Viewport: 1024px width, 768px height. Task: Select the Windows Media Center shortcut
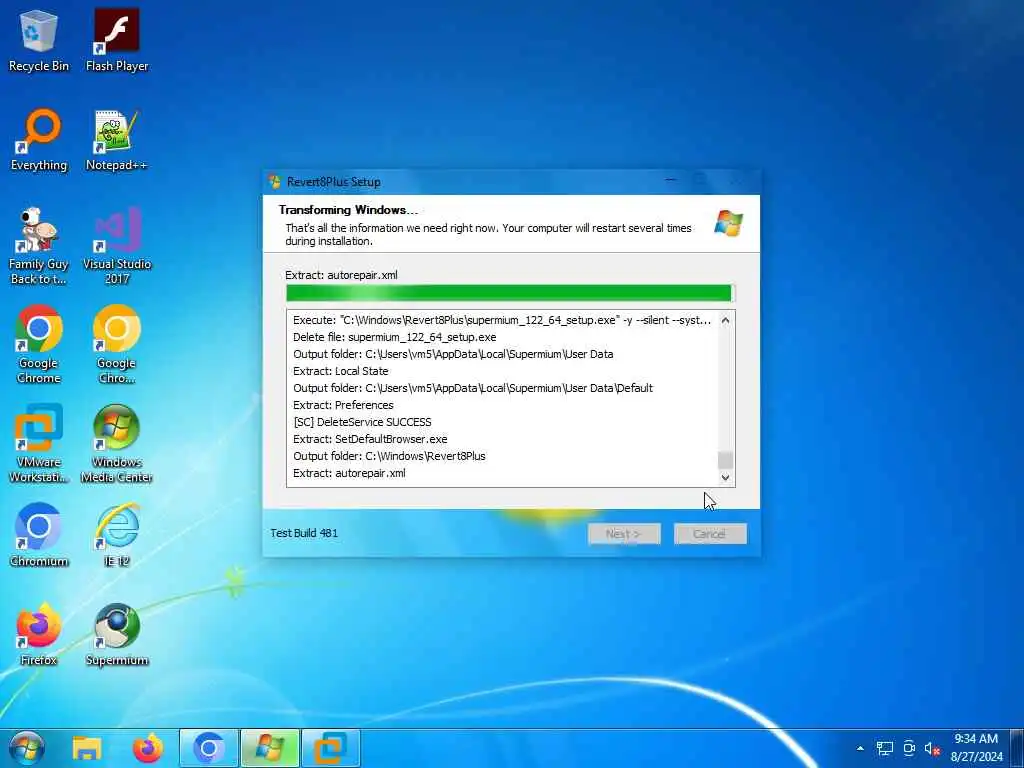(x=117, y=444)
